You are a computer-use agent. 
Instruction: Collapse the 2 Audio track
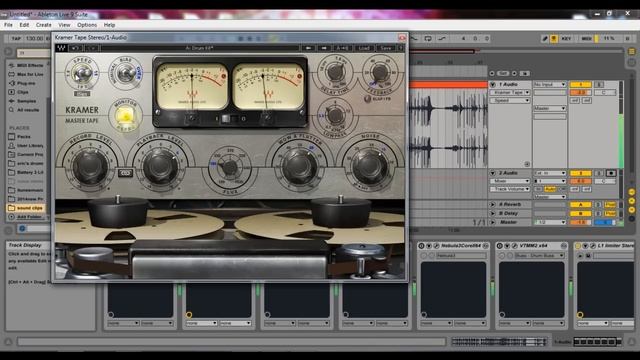point(493,173)
